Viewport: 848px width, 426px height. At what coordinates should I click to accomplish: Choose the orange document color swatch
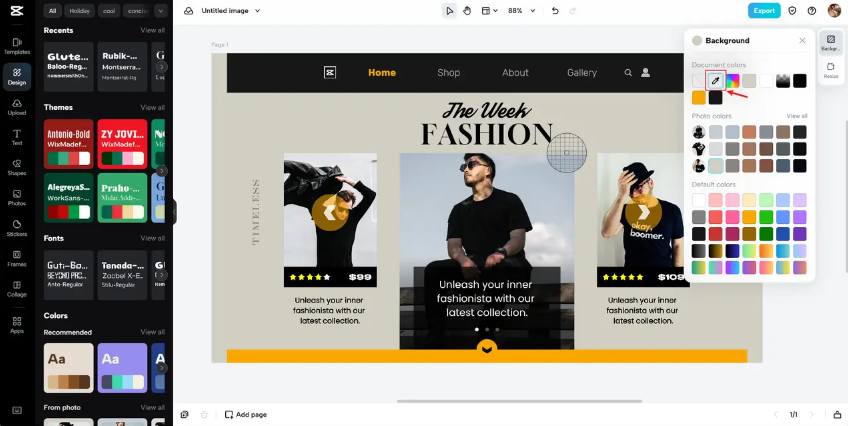[699, 98]
